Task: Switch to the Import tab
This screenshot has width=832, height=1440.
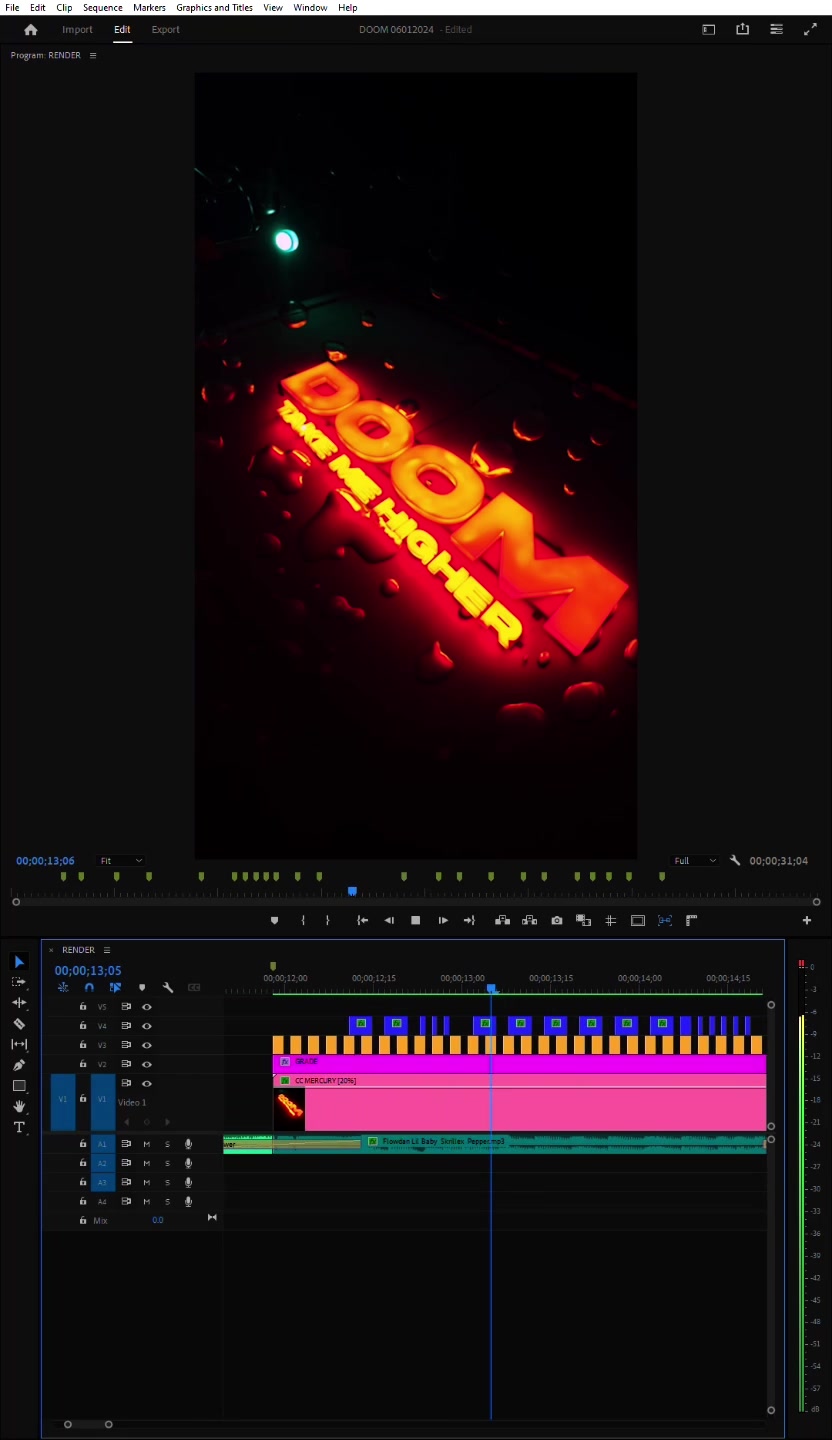Action: [x=77, y=30]
